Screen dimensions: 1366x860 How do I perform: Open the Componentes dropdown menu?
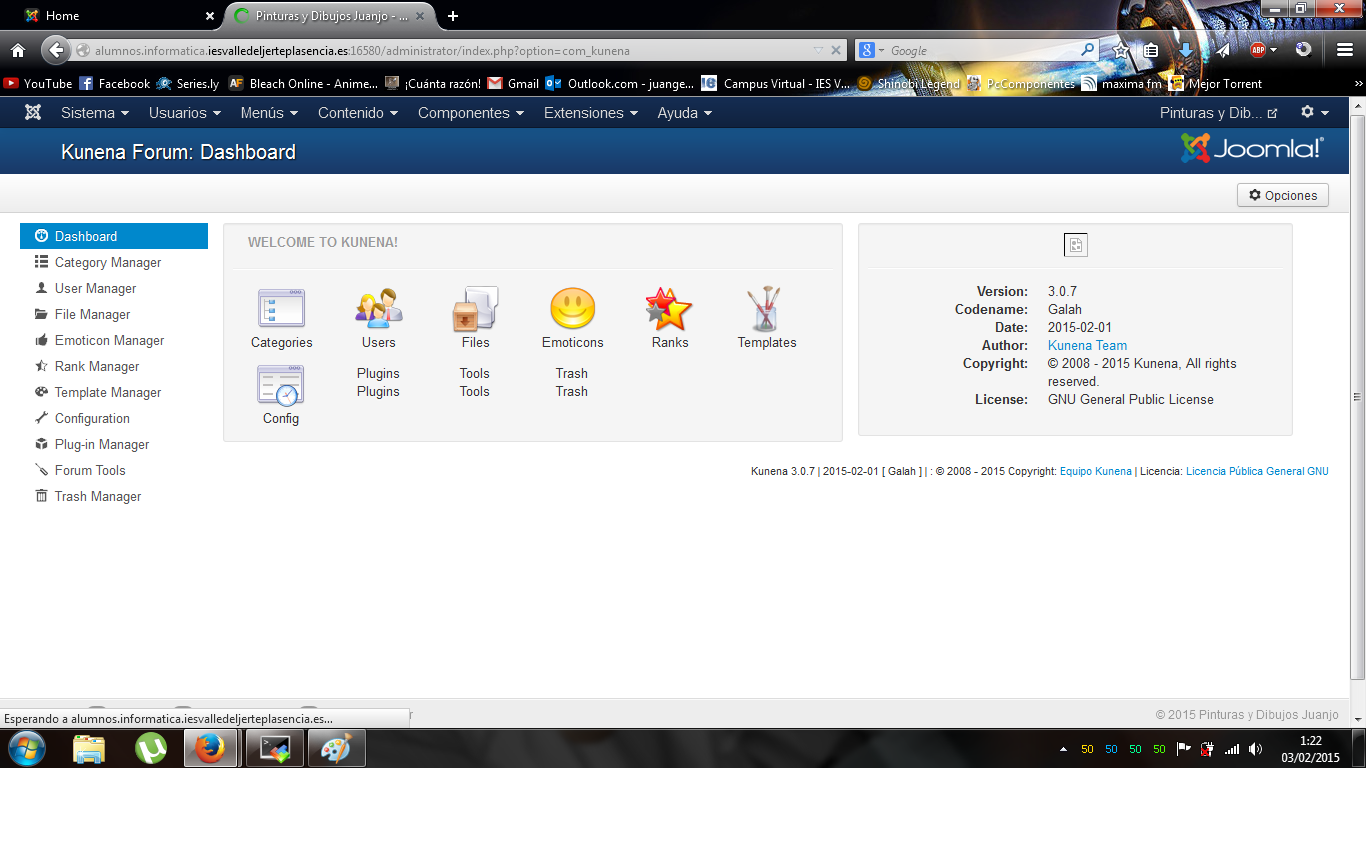coord(470,113)
